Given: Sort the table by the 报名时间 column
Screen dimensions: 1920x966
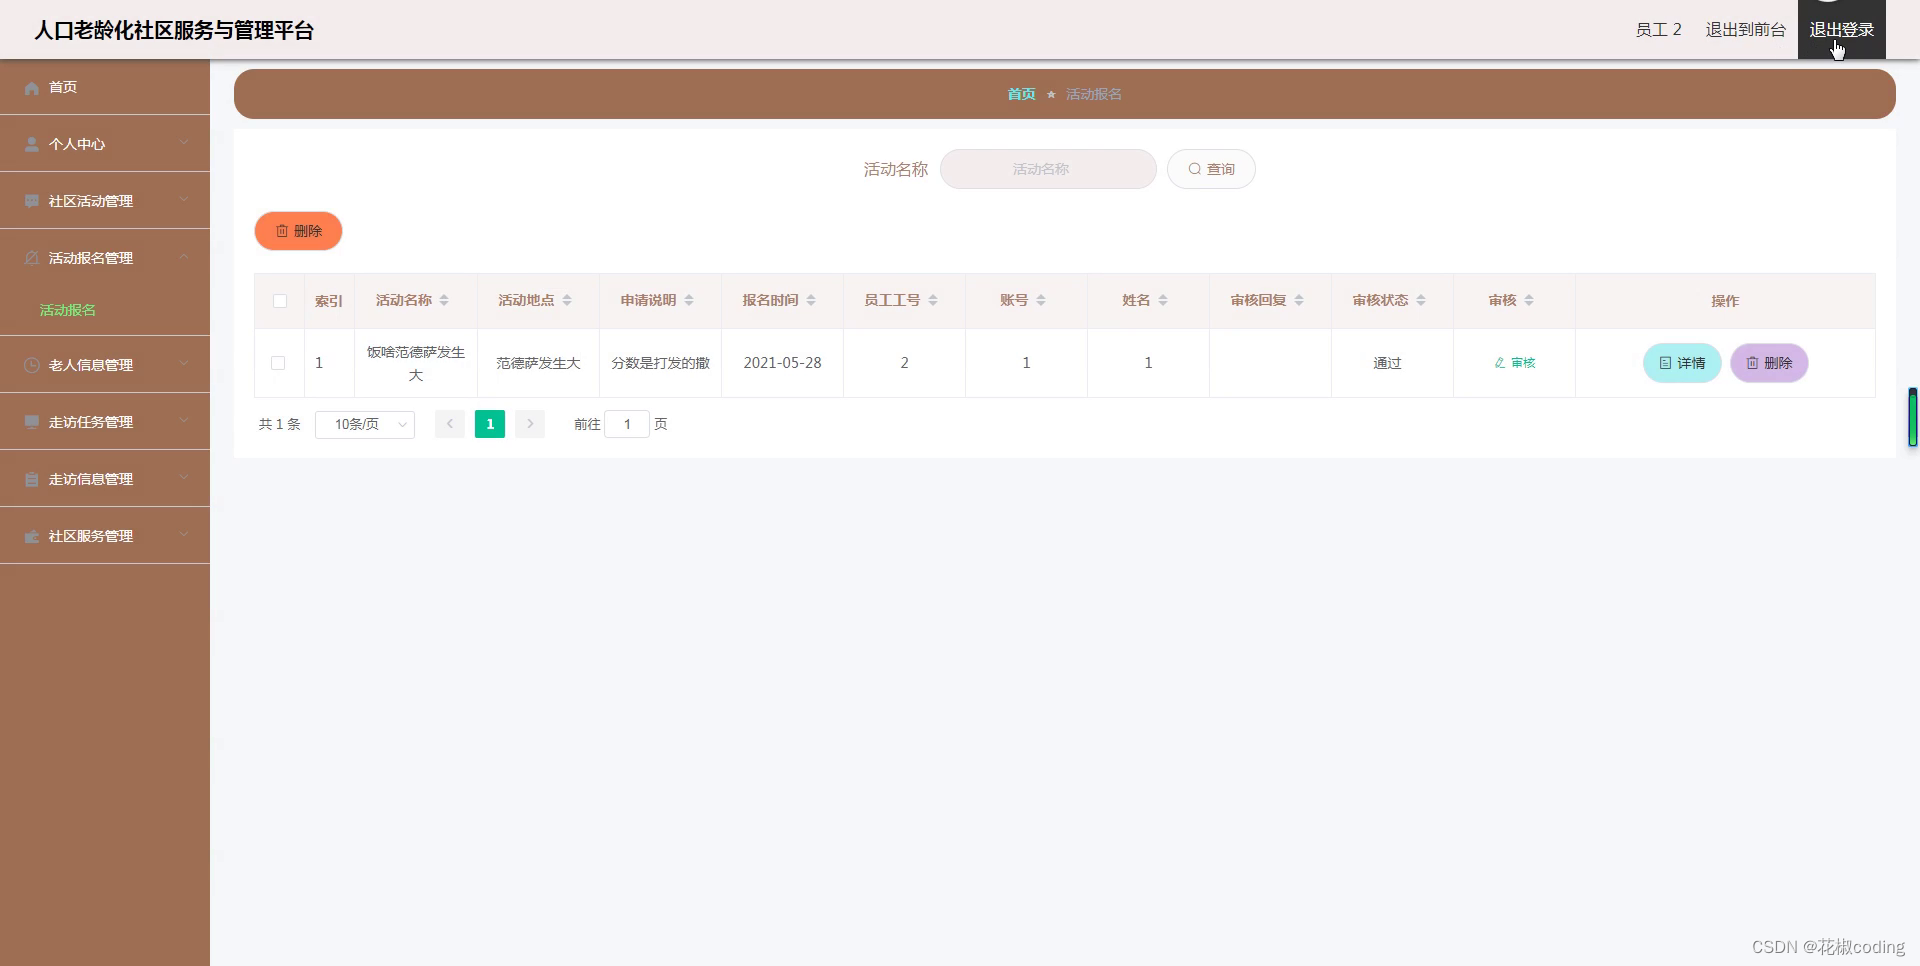Looking at the screenshot, I should coord(811,301).
